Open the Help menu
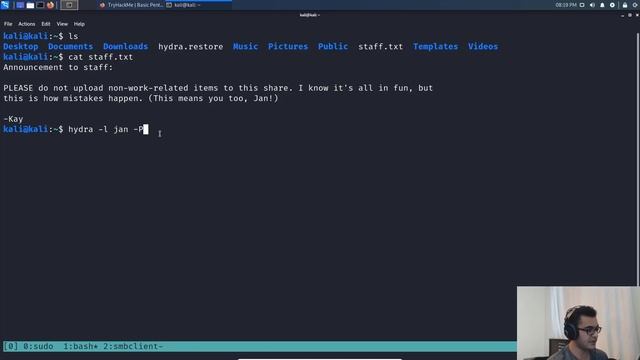Screen dimensions: 640x360 79,24
